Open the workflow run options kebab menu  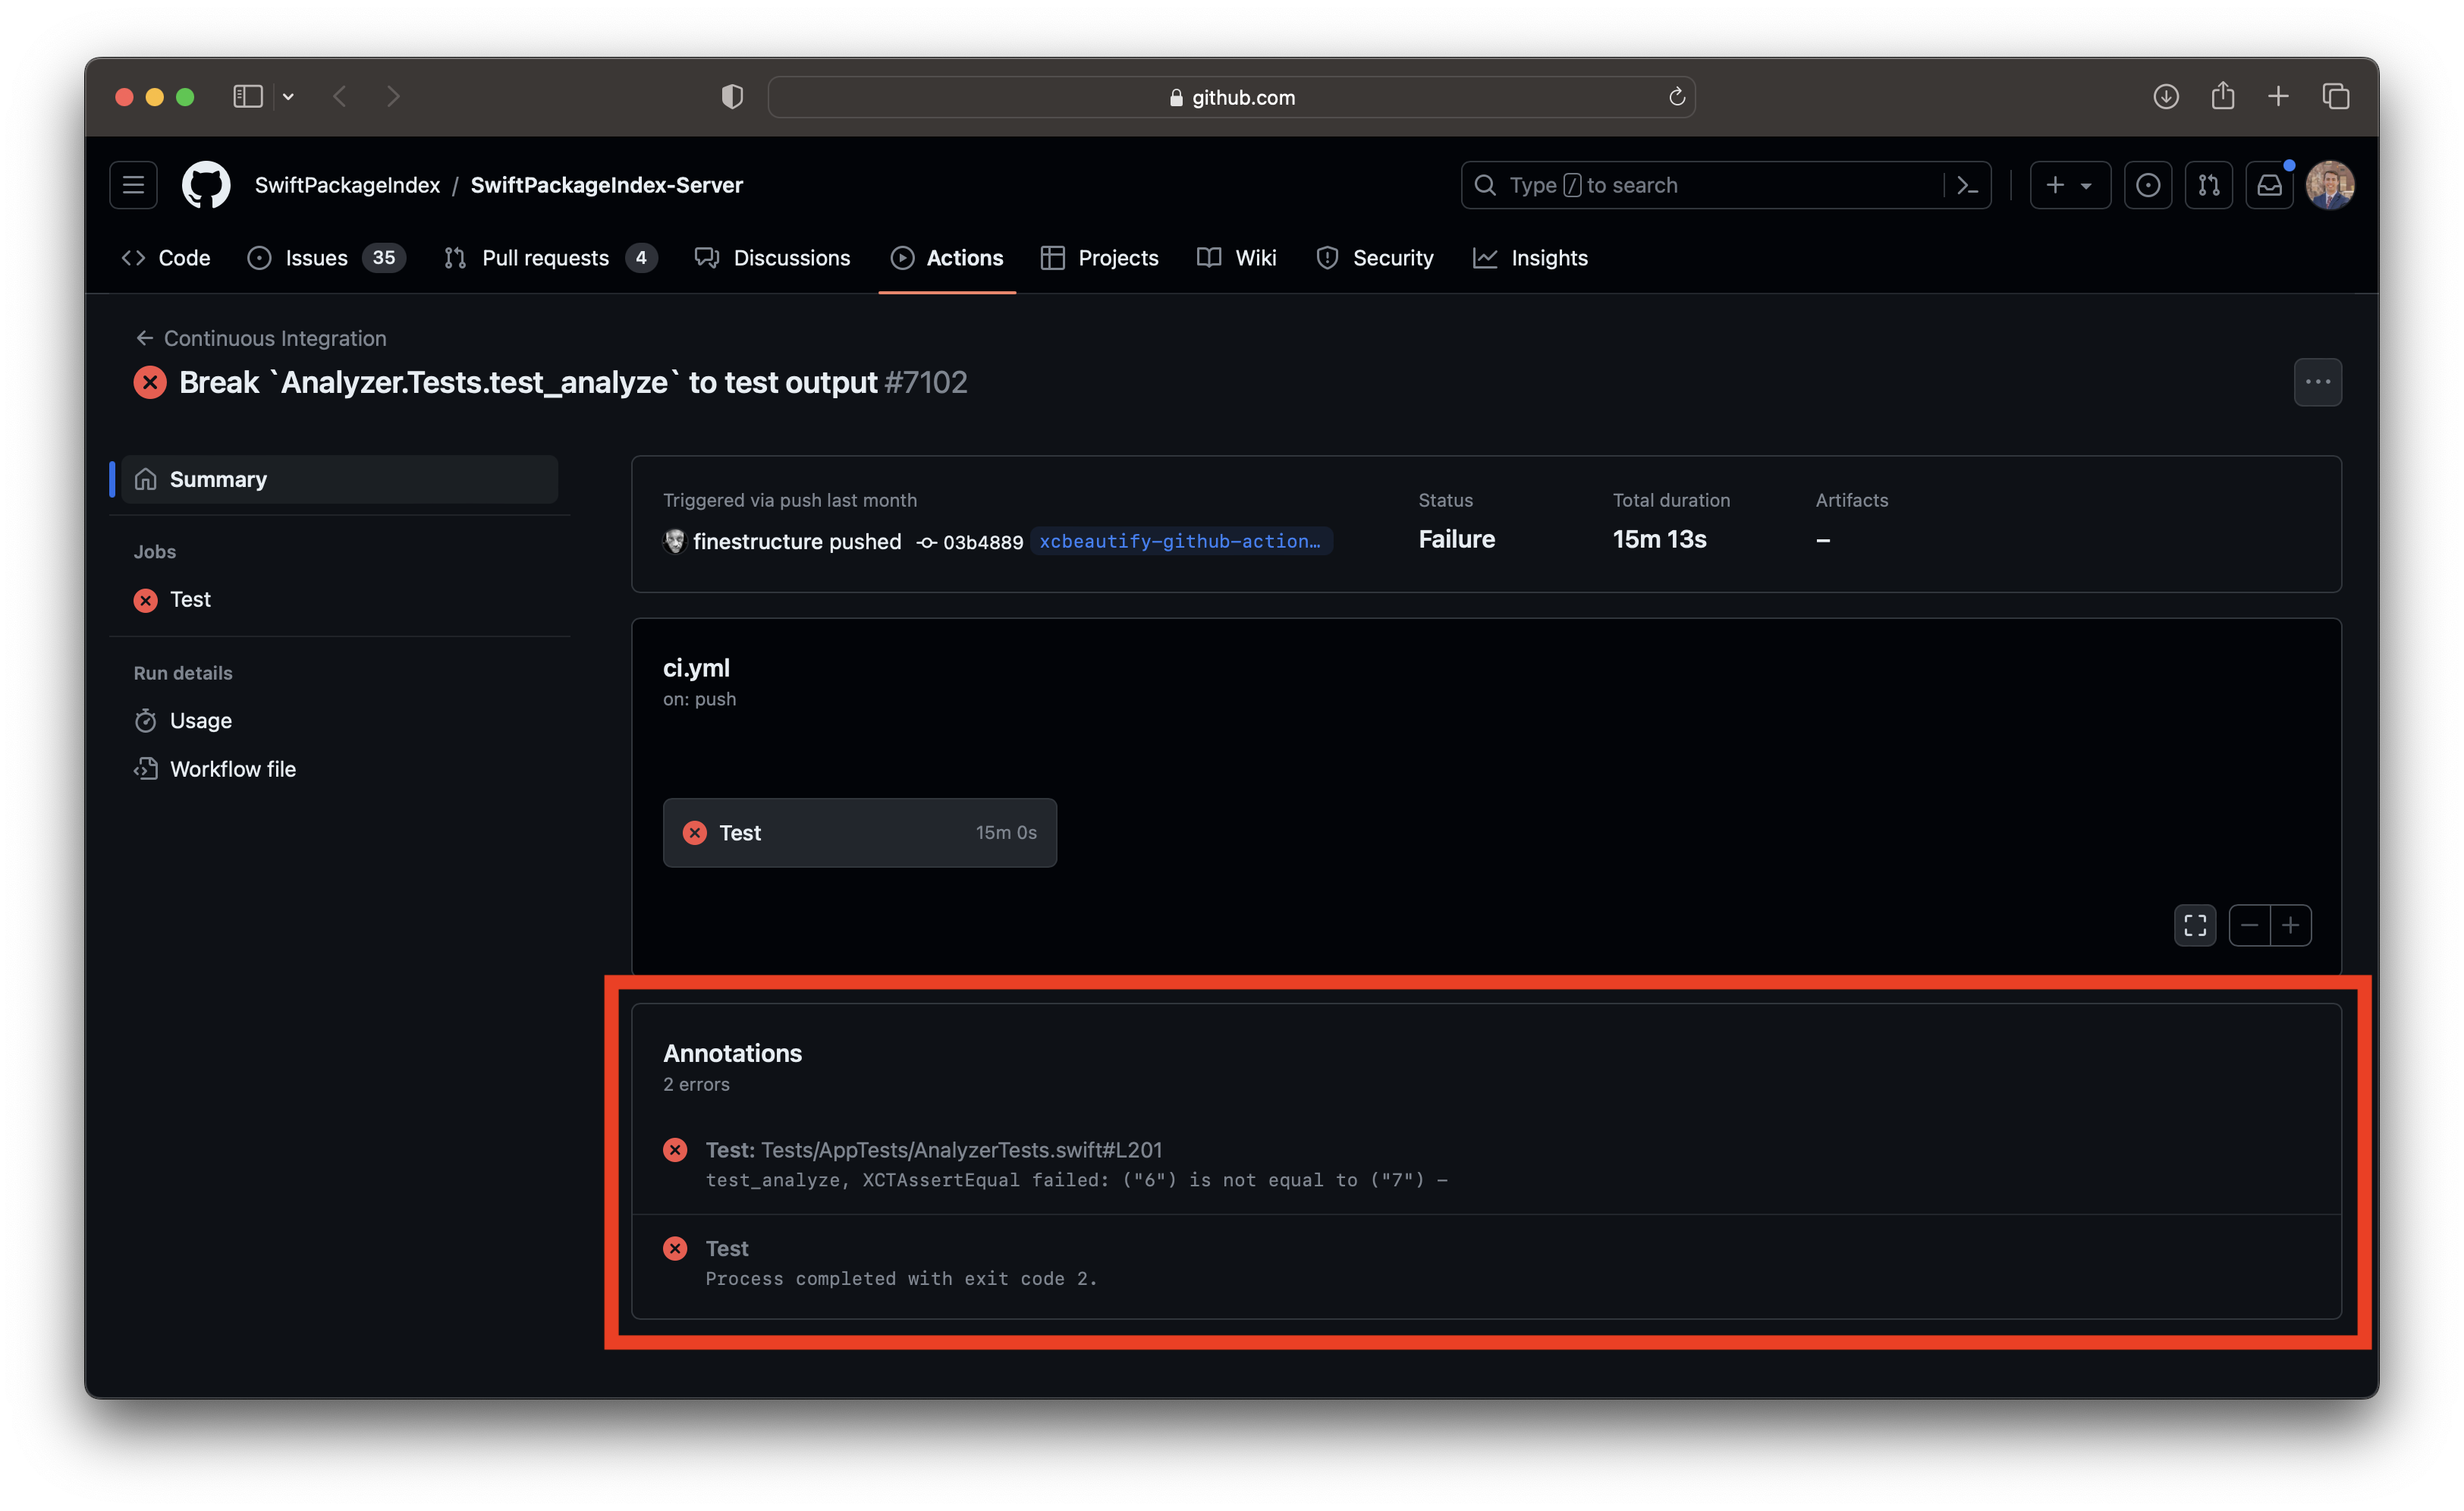click(2317, 381)
